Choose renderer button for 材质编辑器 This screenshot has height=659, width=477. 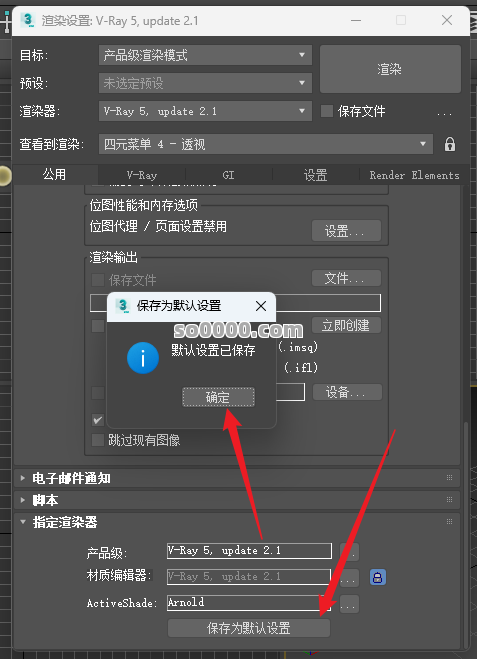[x=350, y=579]
